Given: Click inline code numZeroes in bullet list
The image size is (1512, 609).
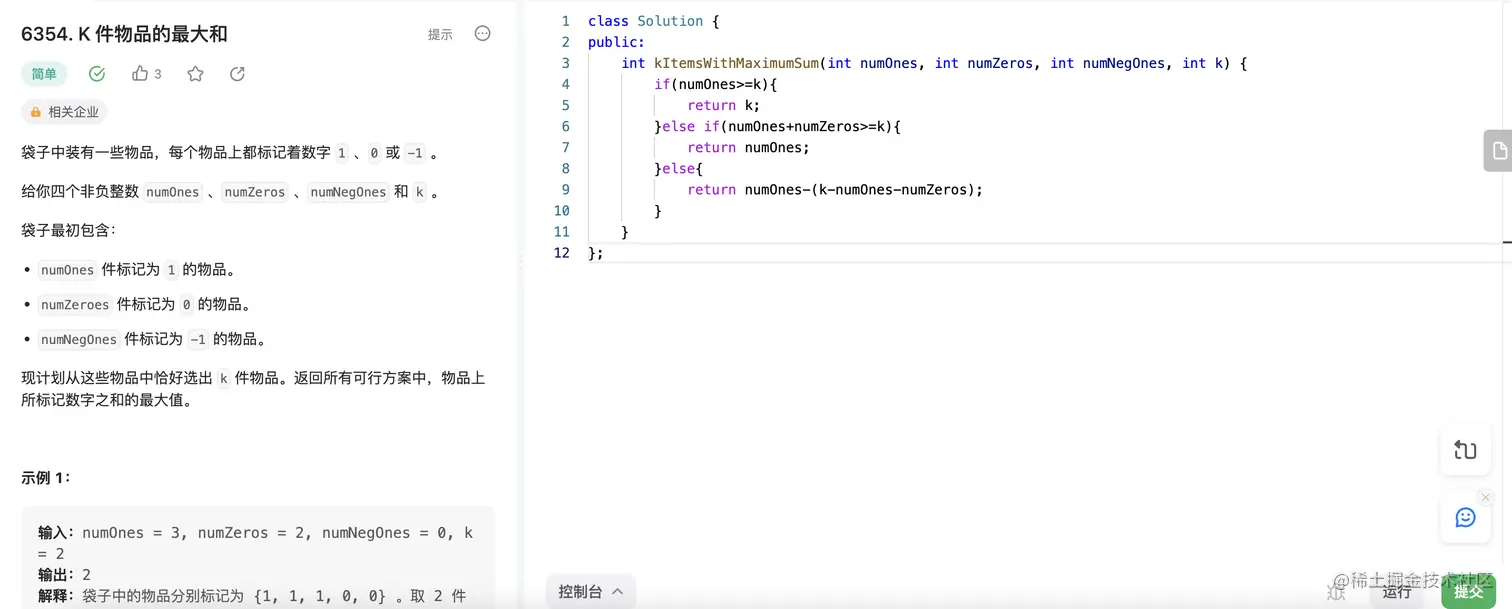Looking at the screenshot, I should point(75,305).
